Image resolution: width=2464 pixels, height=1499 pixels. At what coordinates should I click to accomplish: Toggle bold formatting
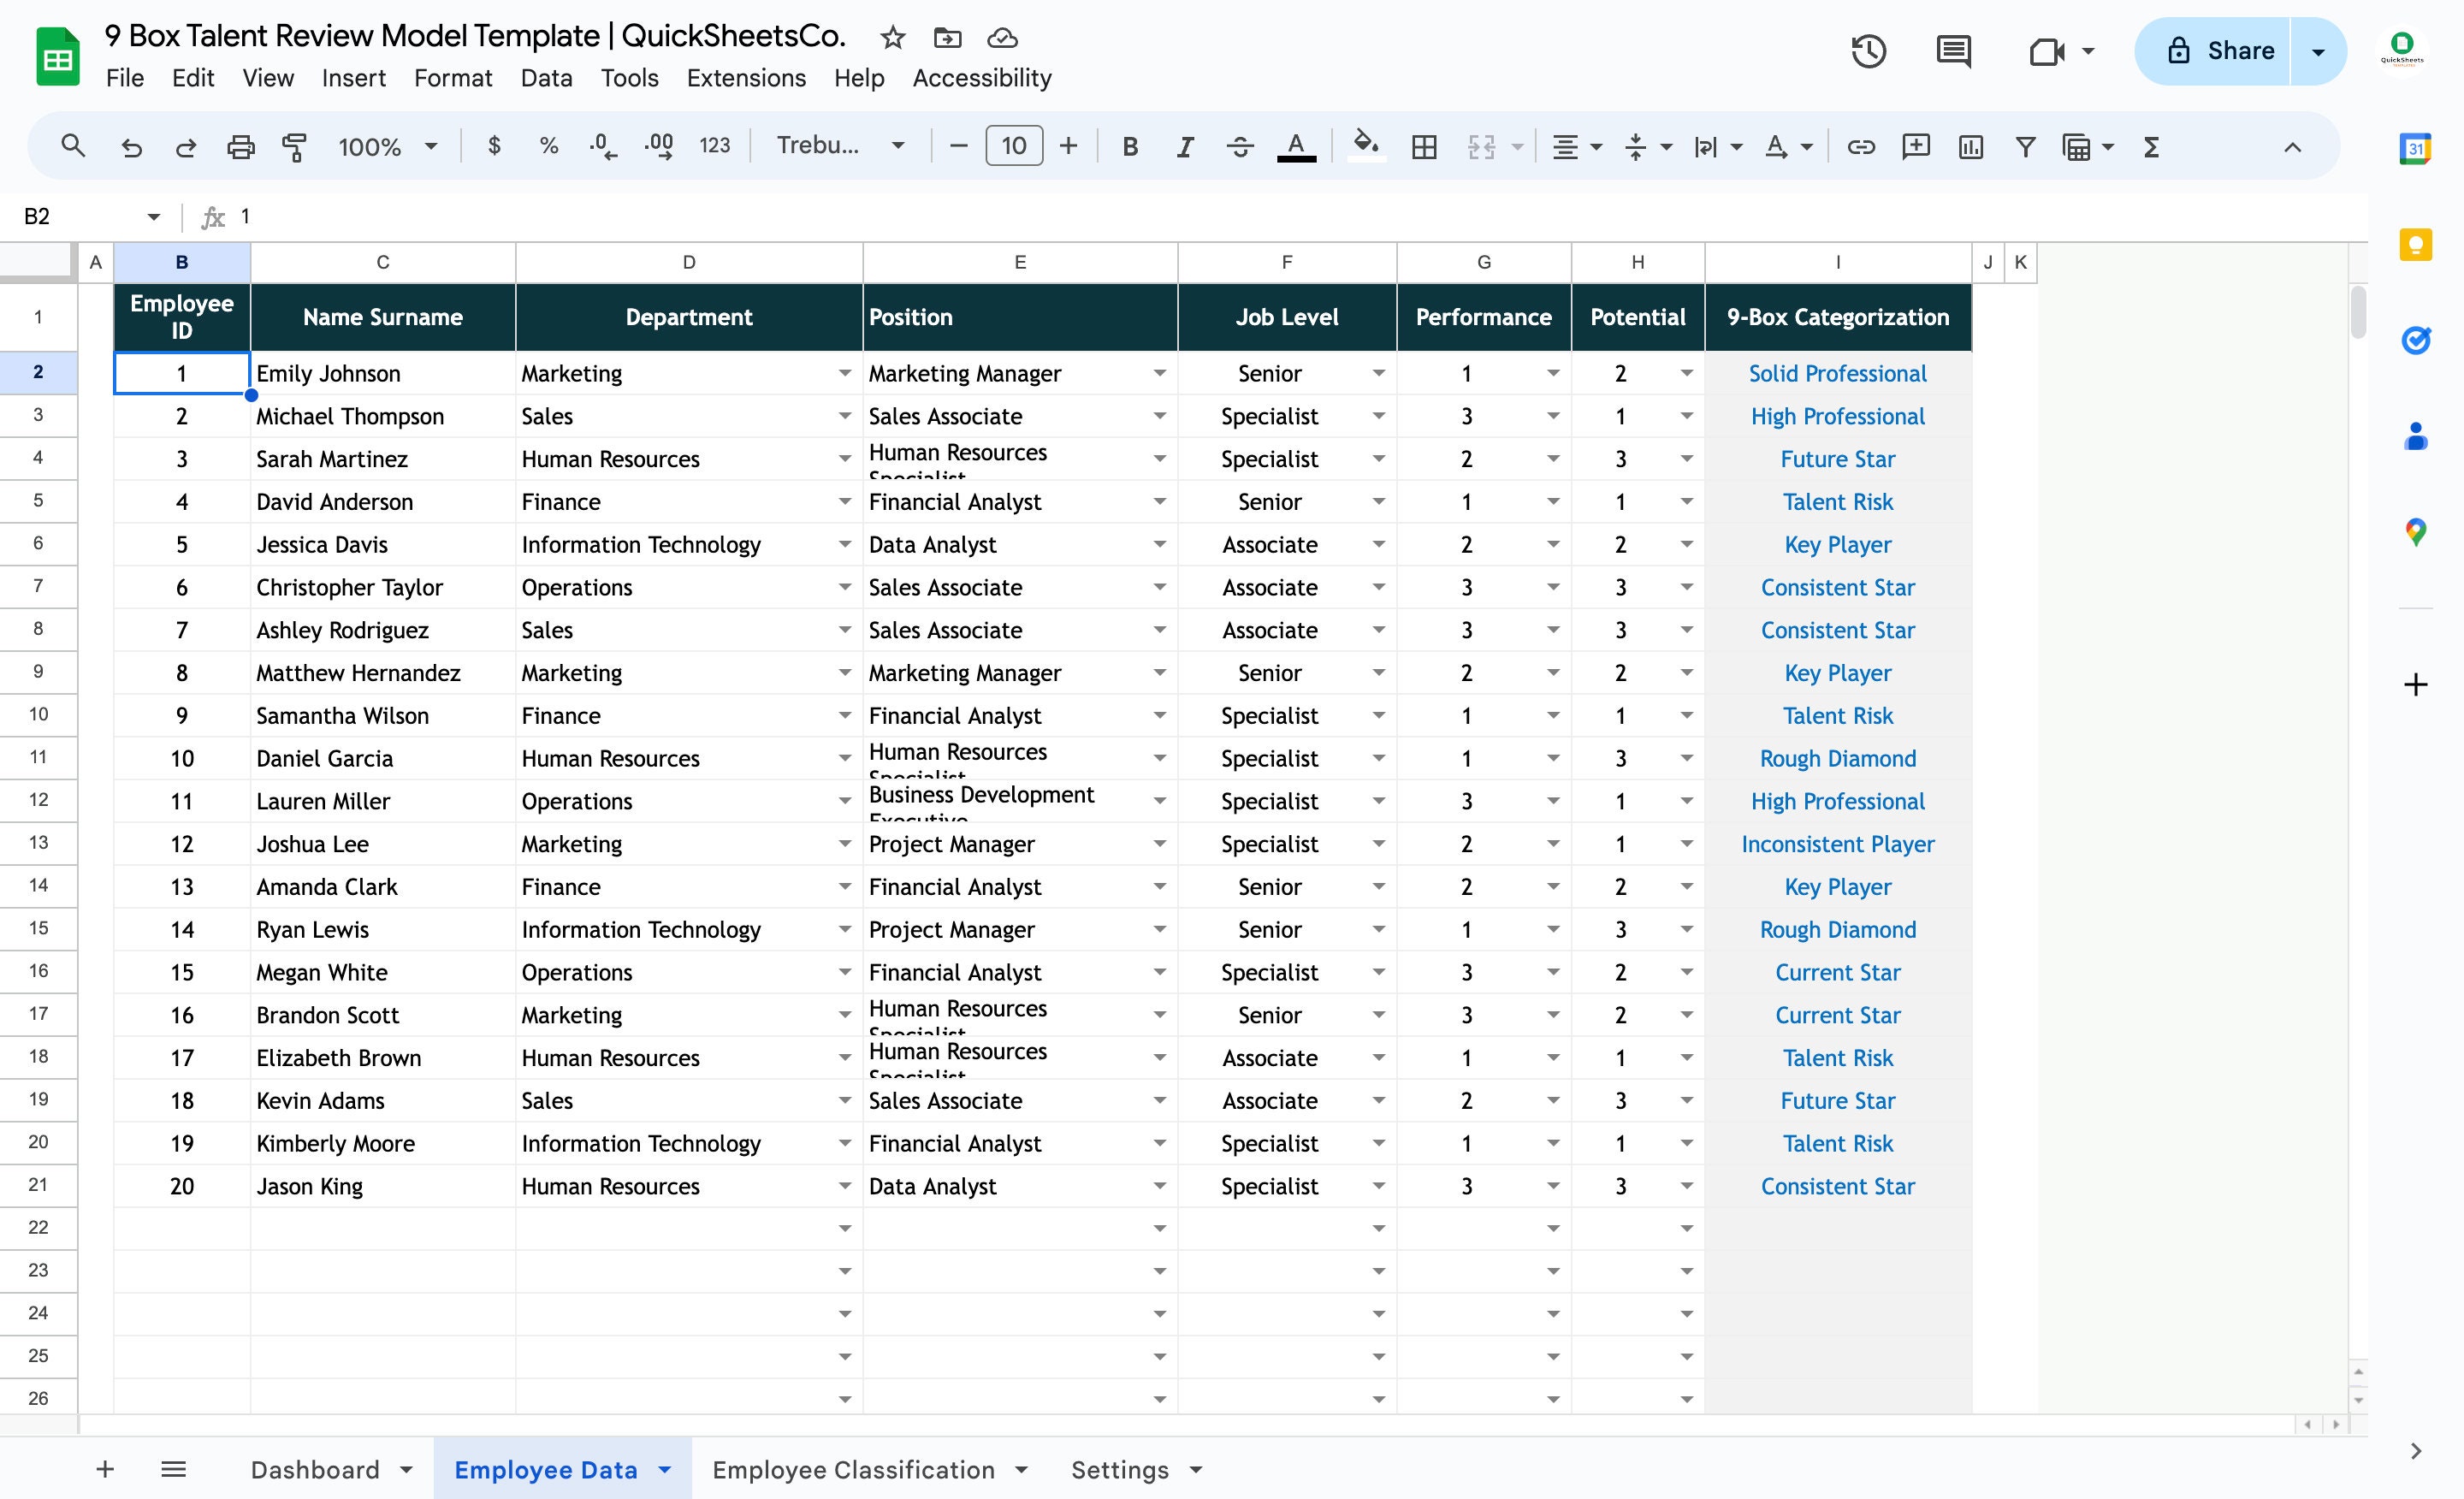(x=1130, y=146)
